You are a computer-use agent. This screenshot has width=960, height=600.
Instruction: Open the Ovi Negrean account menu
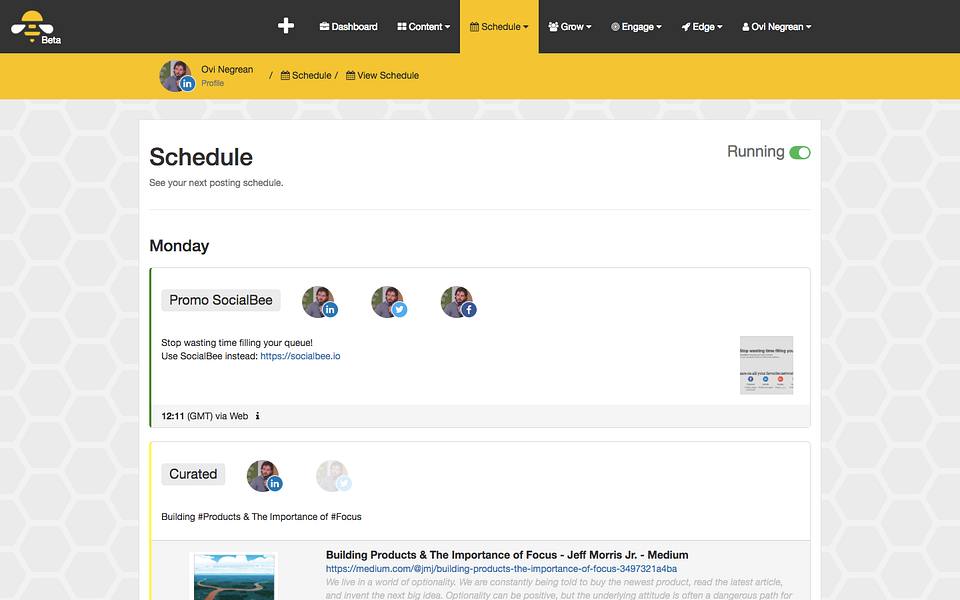click(776, 26)
